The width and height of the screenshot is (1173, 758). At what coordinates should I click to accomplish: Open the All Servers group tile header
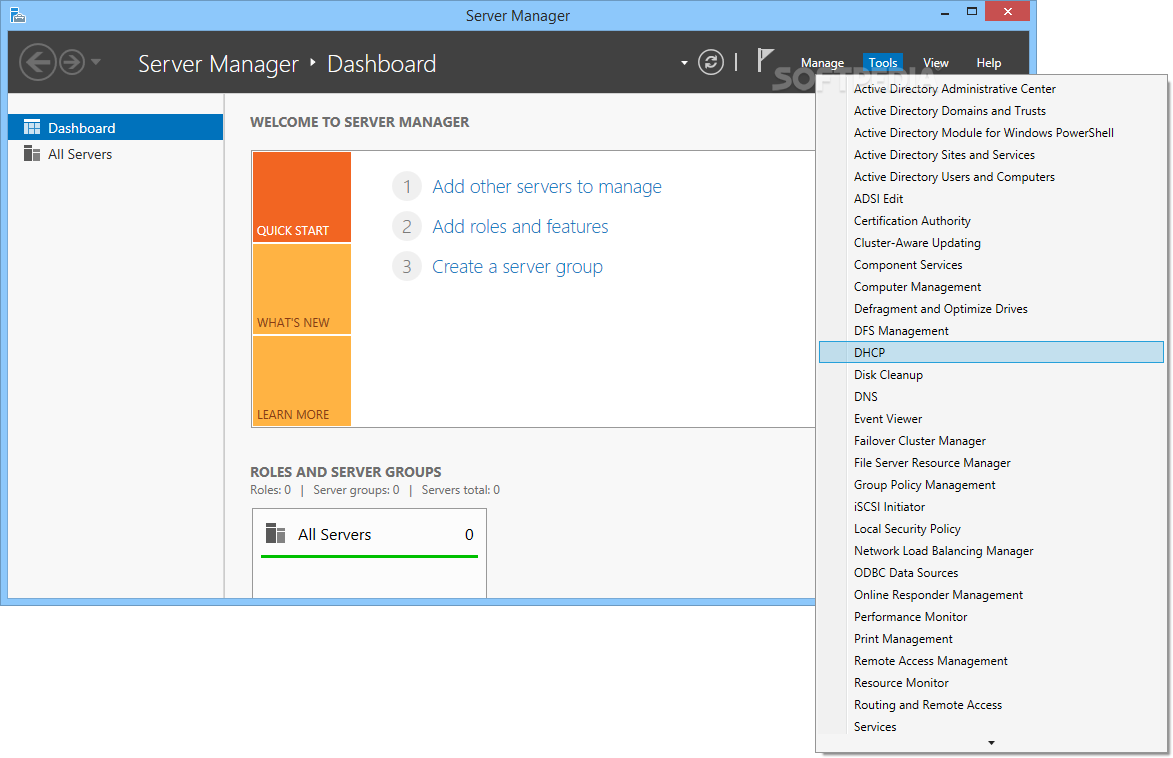coord(370,534)
